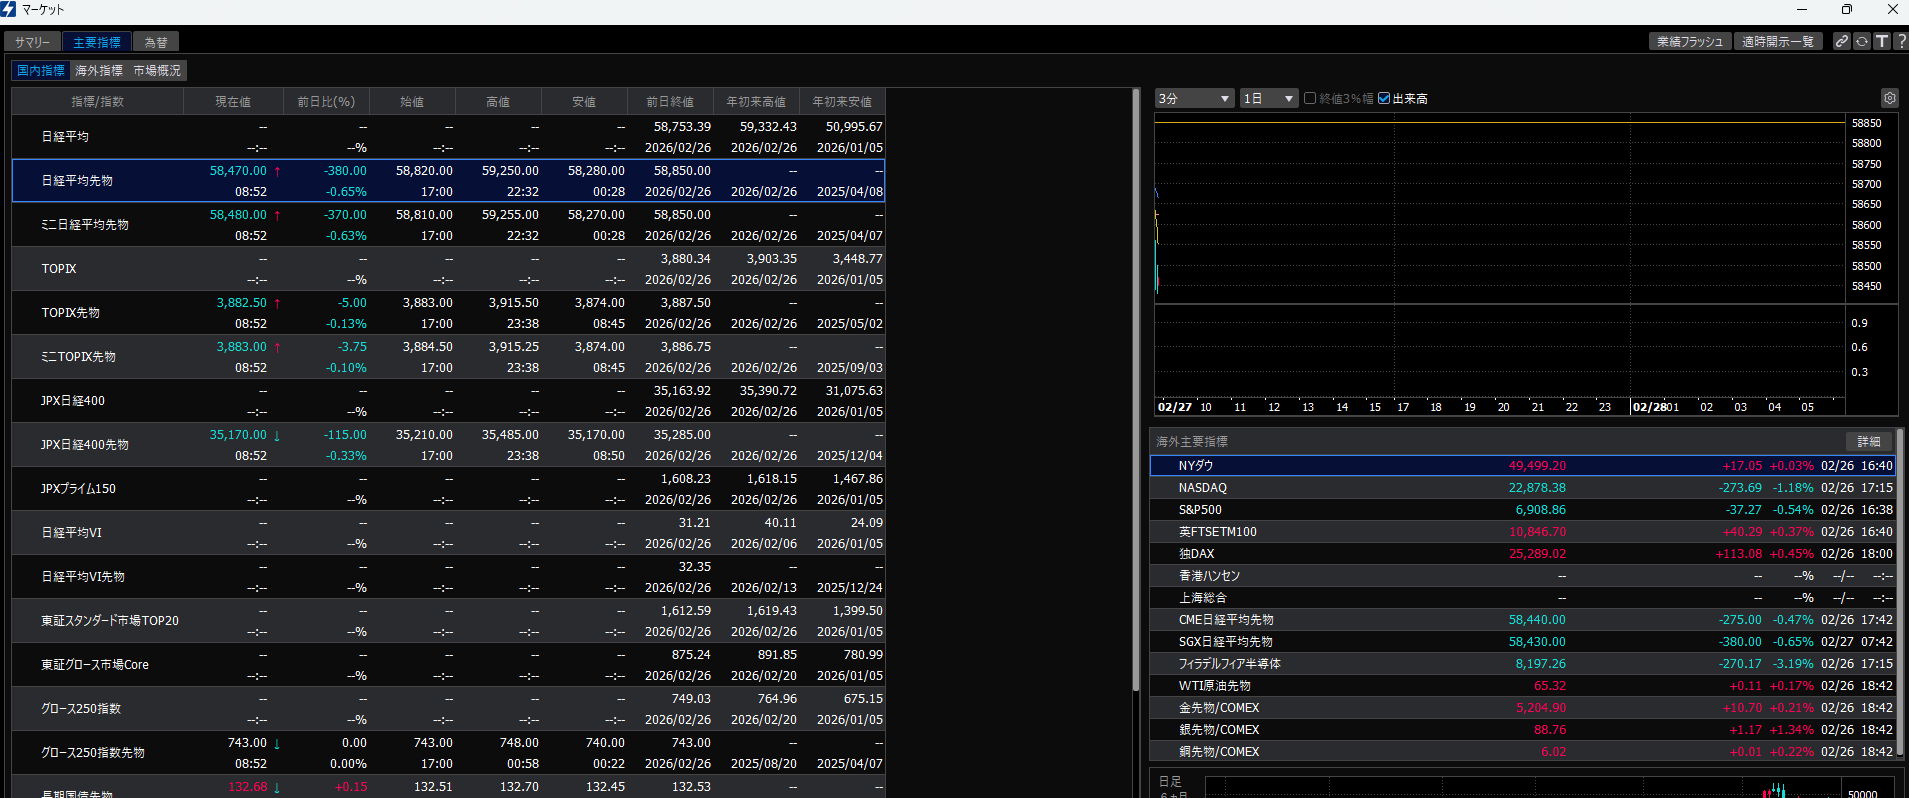
Task: Open the 3分 interval dropdown
Action: (x=1194, y=98)
